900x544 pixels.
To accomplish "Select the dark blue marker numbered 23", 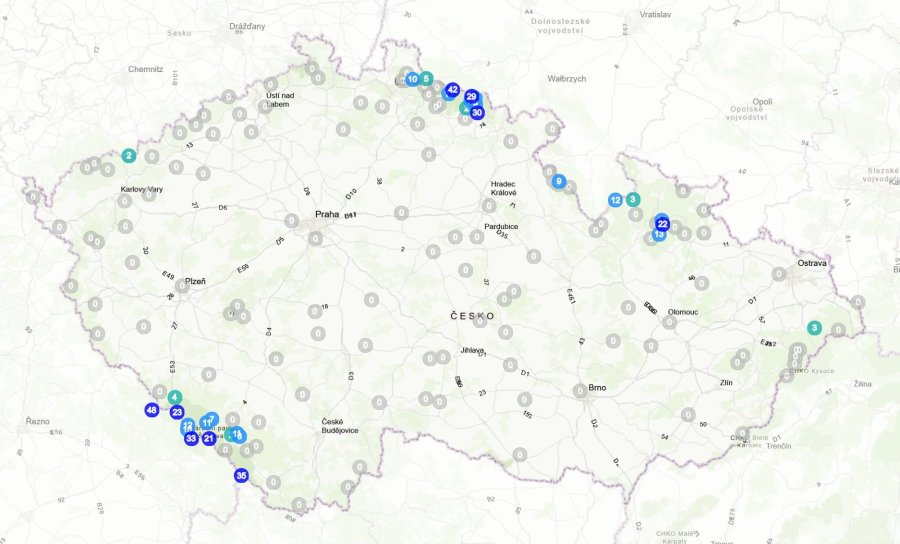I will [x=177, y=412].
